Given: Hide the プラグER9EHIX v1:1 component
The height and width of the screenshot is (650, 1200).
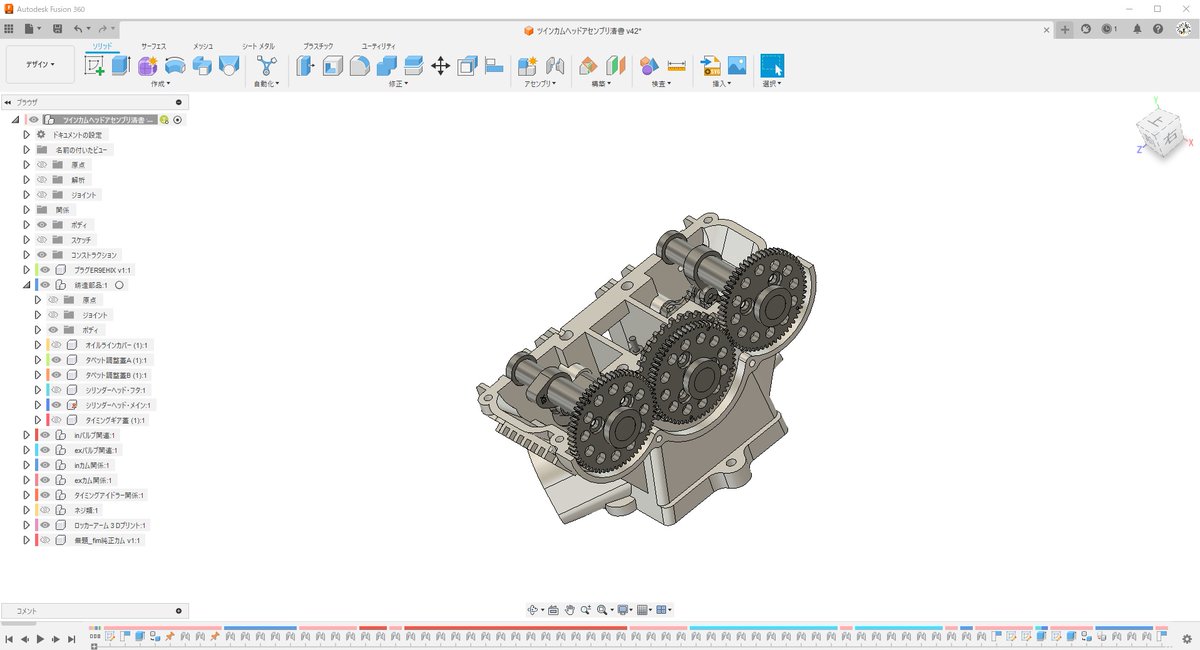Looking at the screenshot, I should point(45,270).
